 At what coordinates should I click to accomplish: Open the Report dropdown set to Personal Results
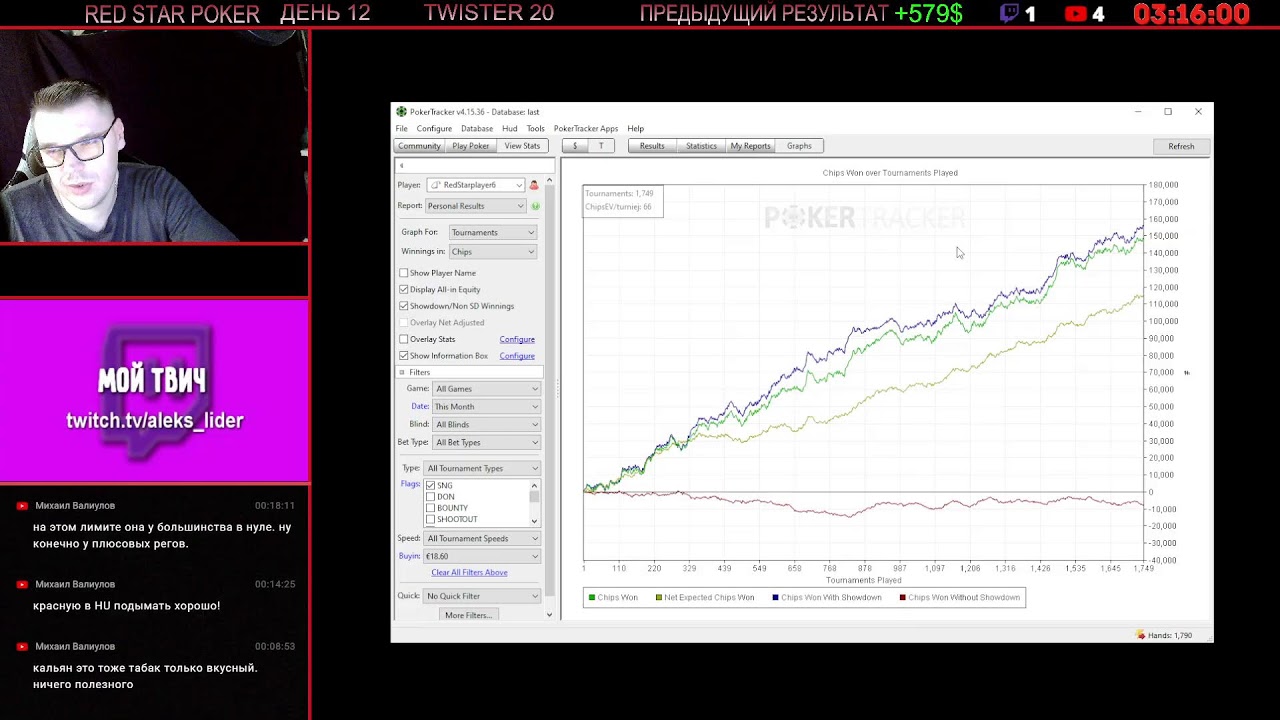pos(476,206)
